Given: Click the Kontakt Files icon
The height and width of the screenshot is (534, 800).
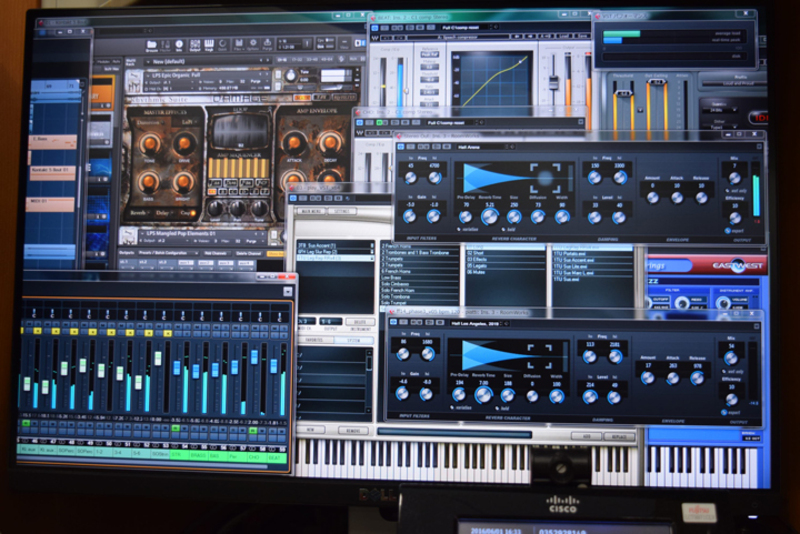Looking at the screenshot, I should (238, 45).
